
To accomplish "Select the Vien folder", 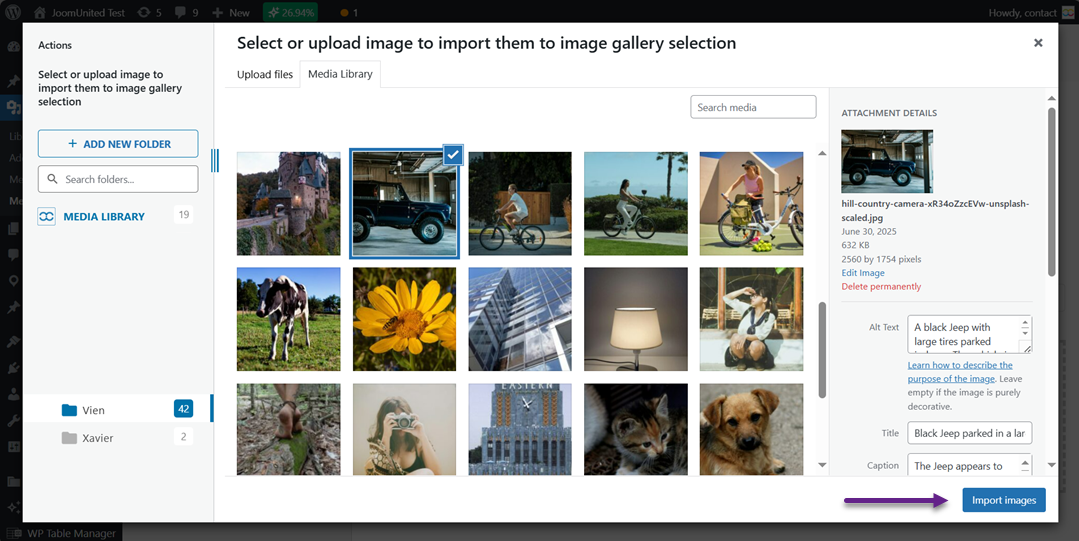I will pos(93,410).
